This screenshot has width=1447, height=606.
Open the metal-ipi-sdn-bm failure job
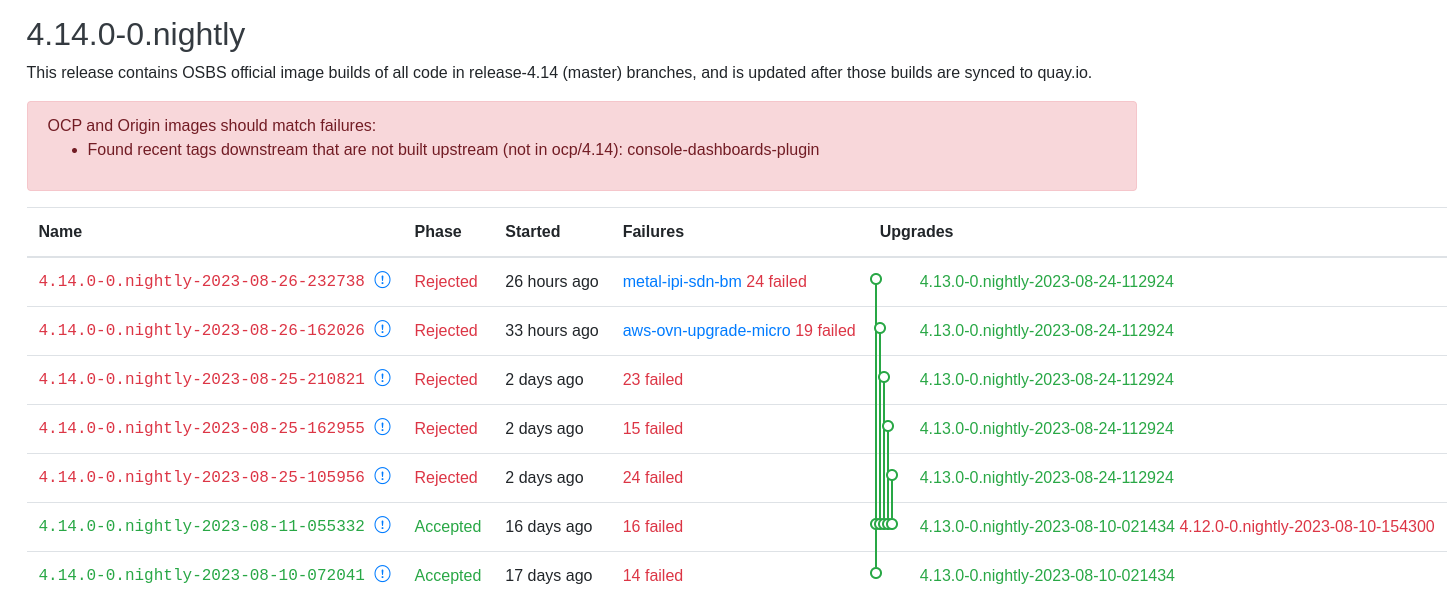[x=682, y=282]
